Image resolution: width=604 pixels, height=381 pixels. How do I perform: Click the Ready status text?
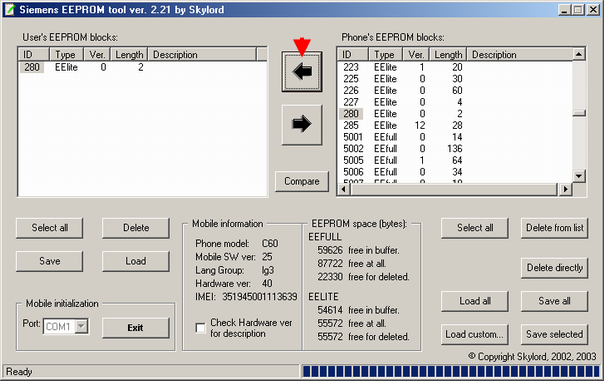coord(19,372)
